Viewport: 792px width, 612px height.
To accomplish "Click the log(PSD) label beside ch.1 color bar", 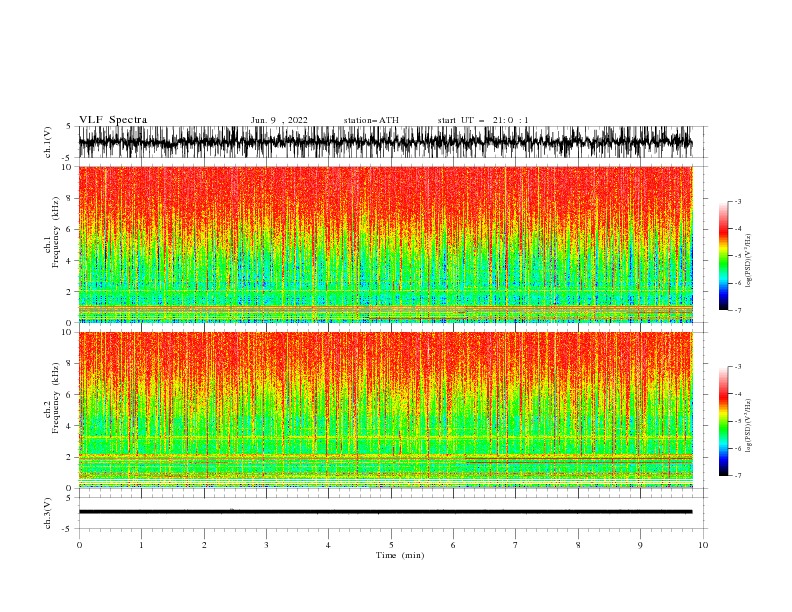I will coord(748,261).
